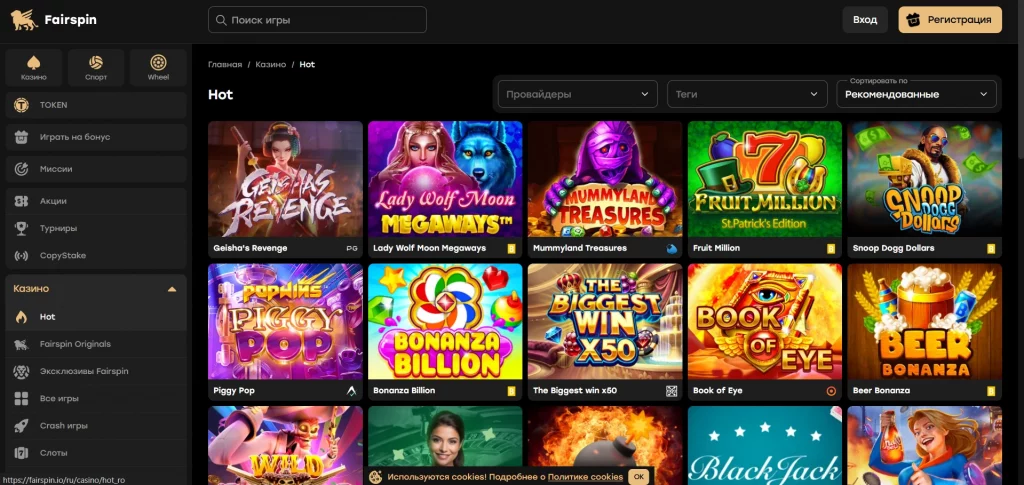
Task: Click the Миссии sidebar label
Action: pyautogui.click(x=56, y=169)
